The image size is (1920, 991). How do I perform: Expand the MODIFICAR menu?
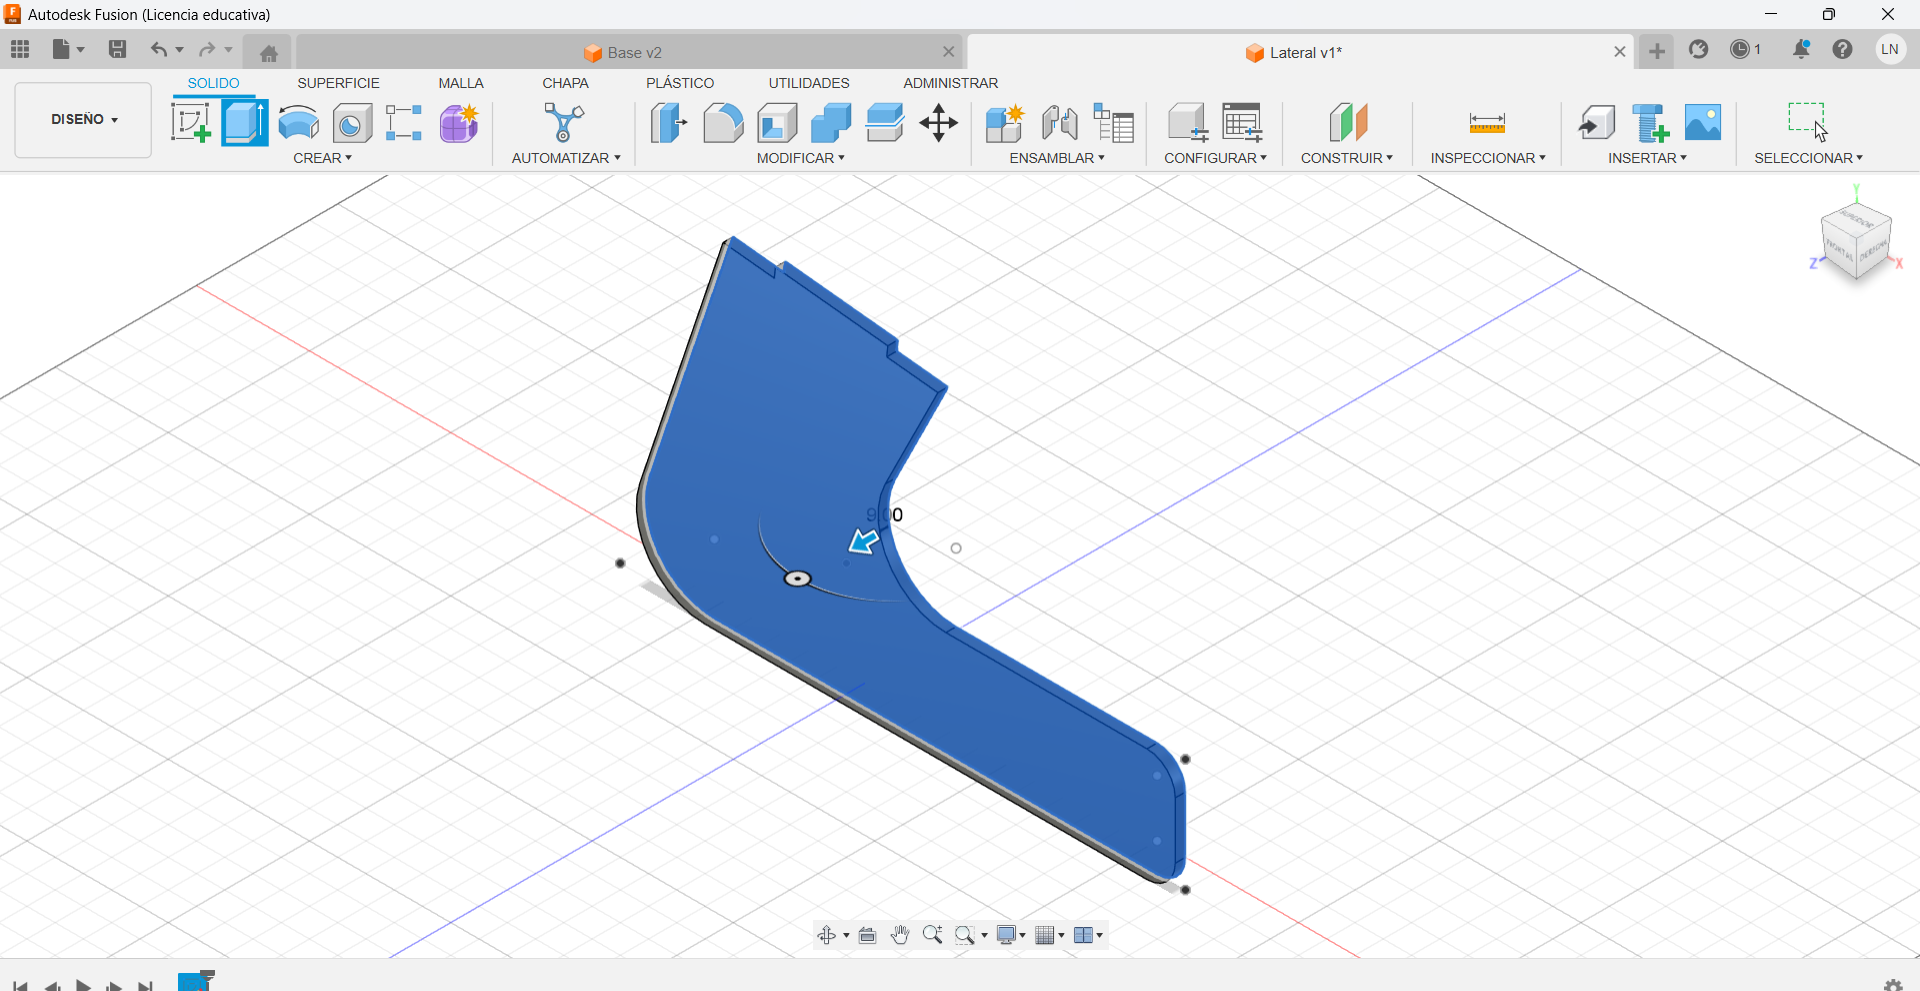coord(800,158)
